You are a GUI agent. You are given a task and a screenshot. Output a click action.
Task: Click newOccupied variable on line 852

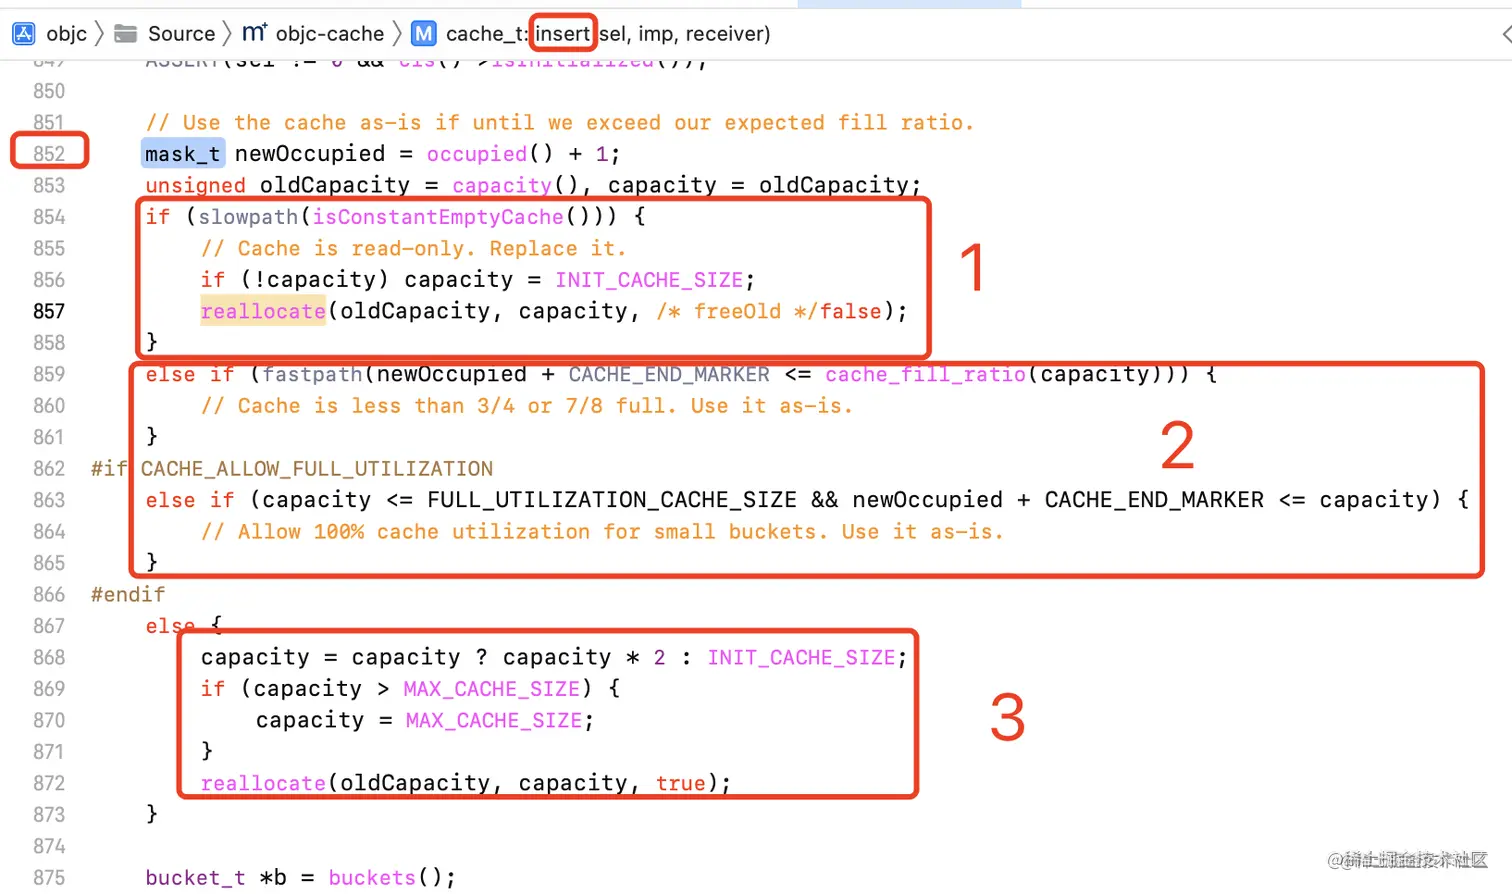(x=310, y=154)
